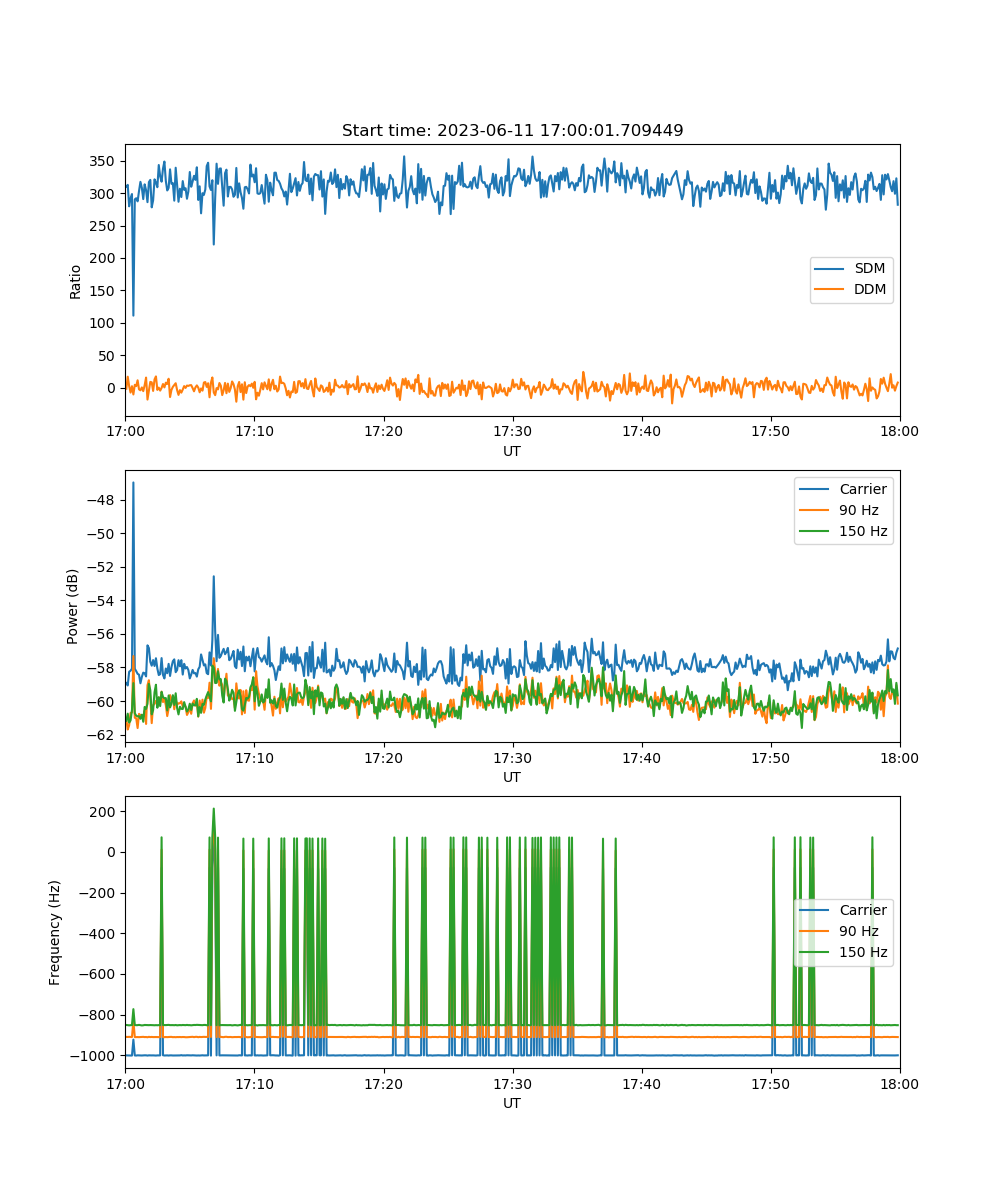This screenshot has height=1200, width=1000.
Task: Click green 150 Hz line sample in Power legend
Action: pyautogui.click(x=815, y=531)
